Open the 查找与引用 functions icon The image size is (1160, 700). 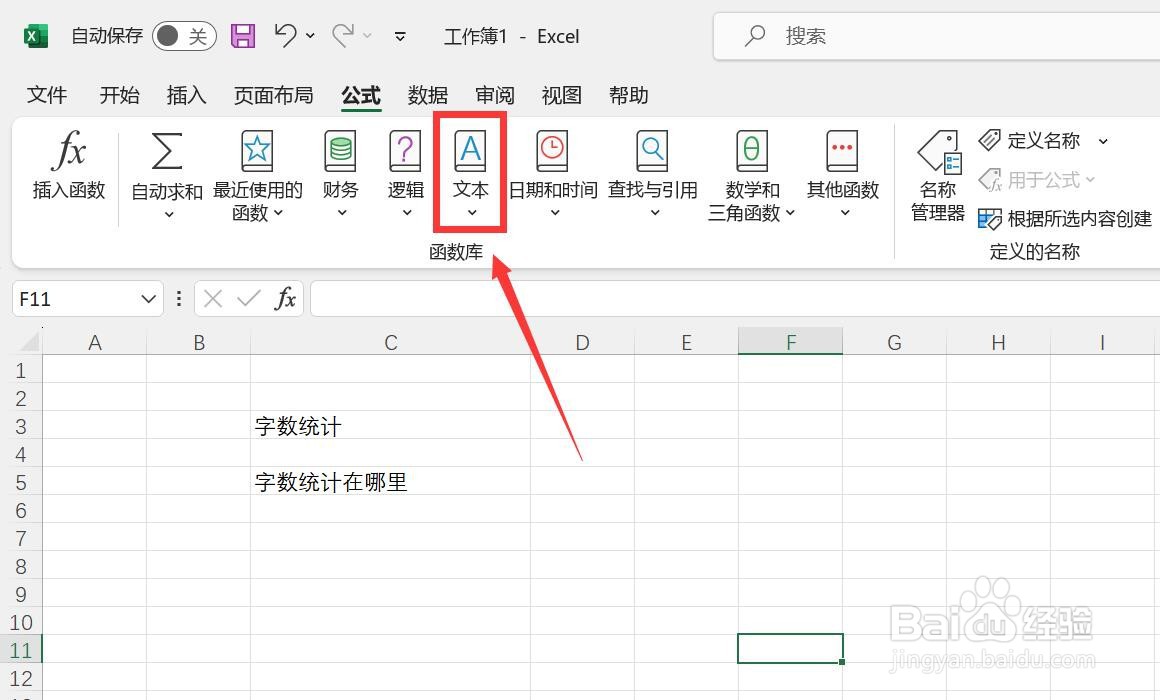[652, 151]
